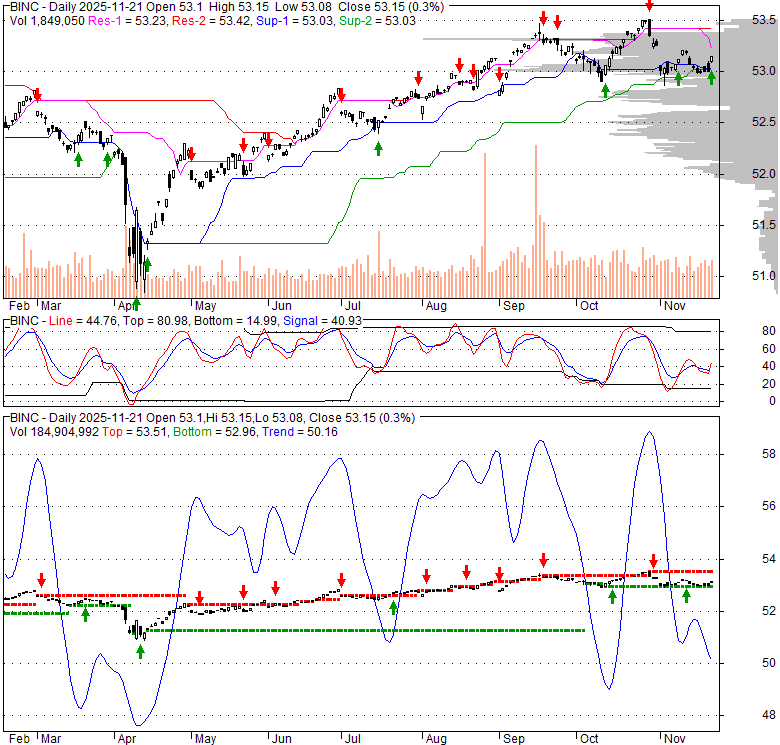Select the green arrow in early October on price chart
Viewport: 780px width, 745px height.
point(604,91)
